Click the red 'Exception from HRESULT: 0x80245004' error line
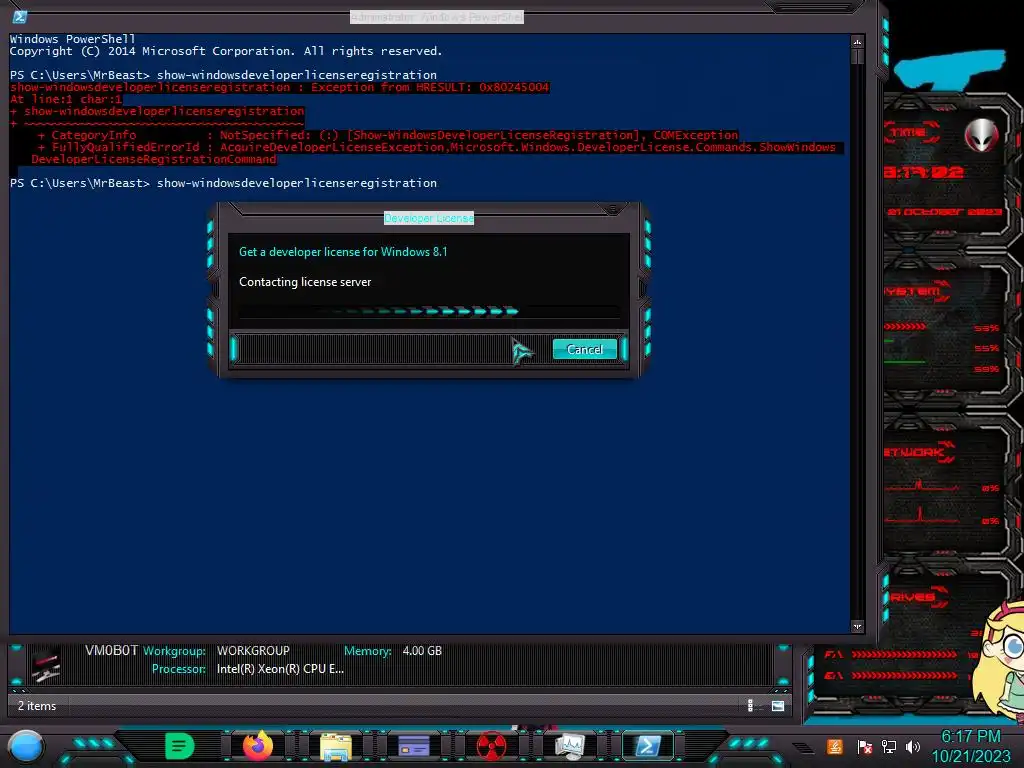 pos(280,88)
